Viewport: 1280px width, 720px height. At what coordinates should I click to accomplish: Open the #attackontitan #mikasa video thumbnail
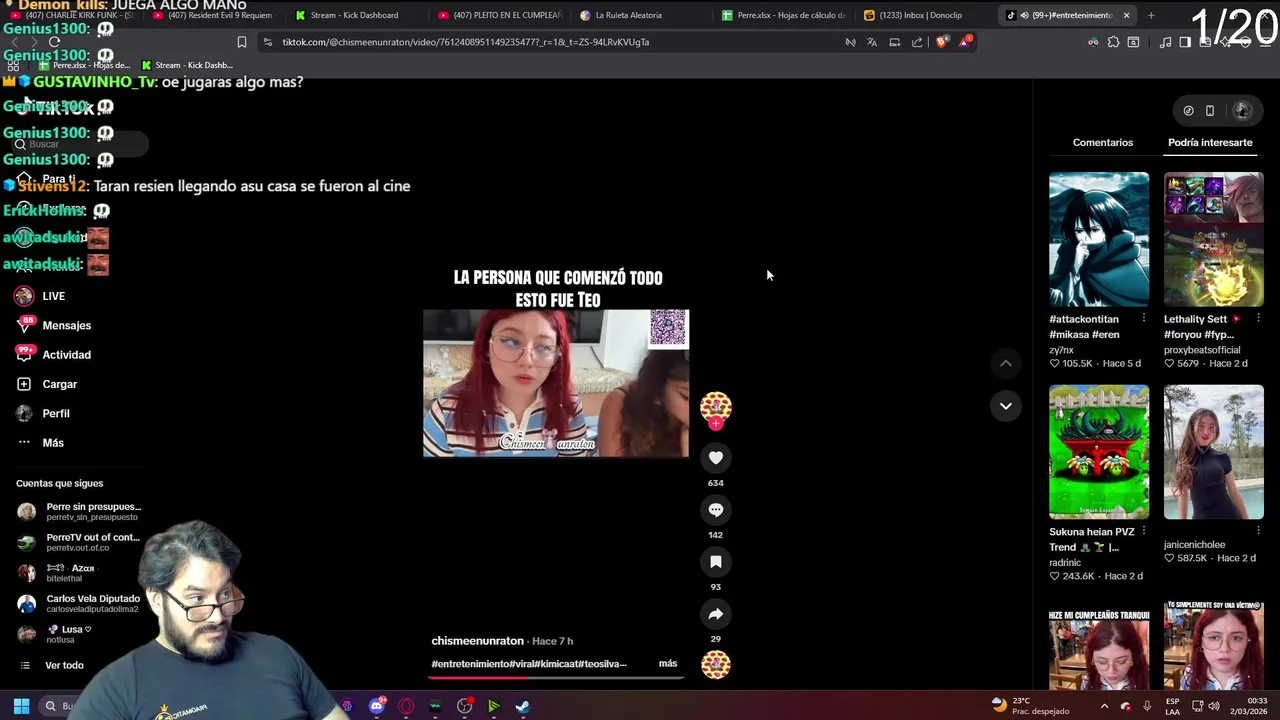tap(1099, 240)
